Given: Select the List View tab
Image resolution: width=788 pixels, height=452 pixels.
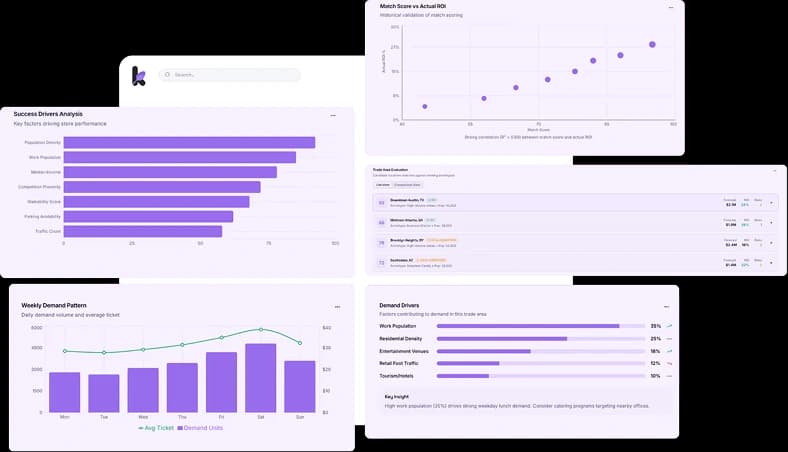Looking at the screenshot, I should click(383, 185).
